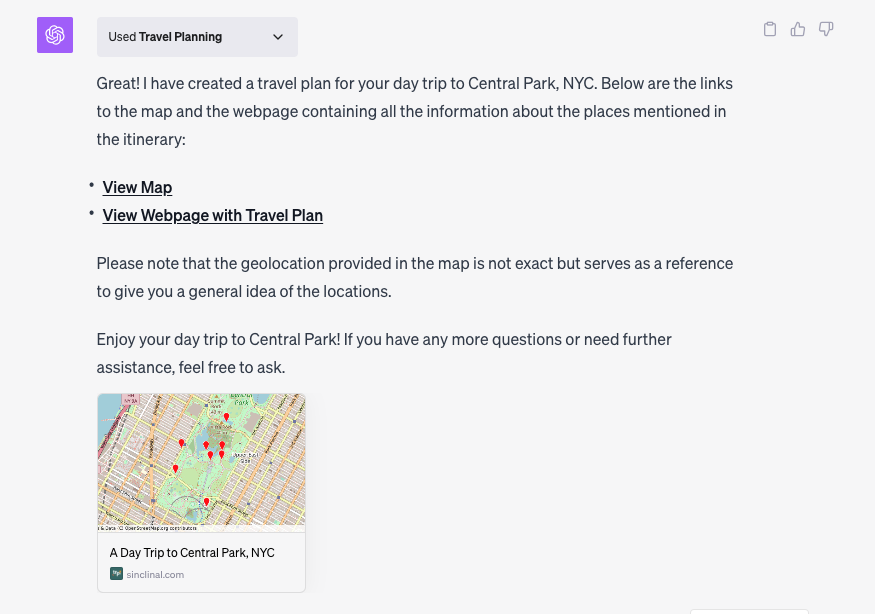Click the card title 'A Day Trip to Central Park, NYC'
This screenshot has width=875, height=614.
[x=192, y=553]
